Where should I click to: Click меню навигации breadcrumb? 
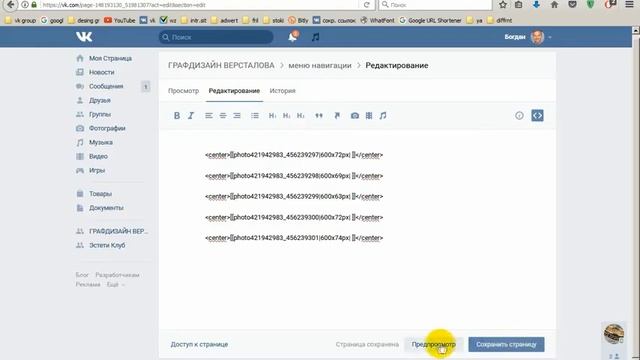tap(320, 65)
